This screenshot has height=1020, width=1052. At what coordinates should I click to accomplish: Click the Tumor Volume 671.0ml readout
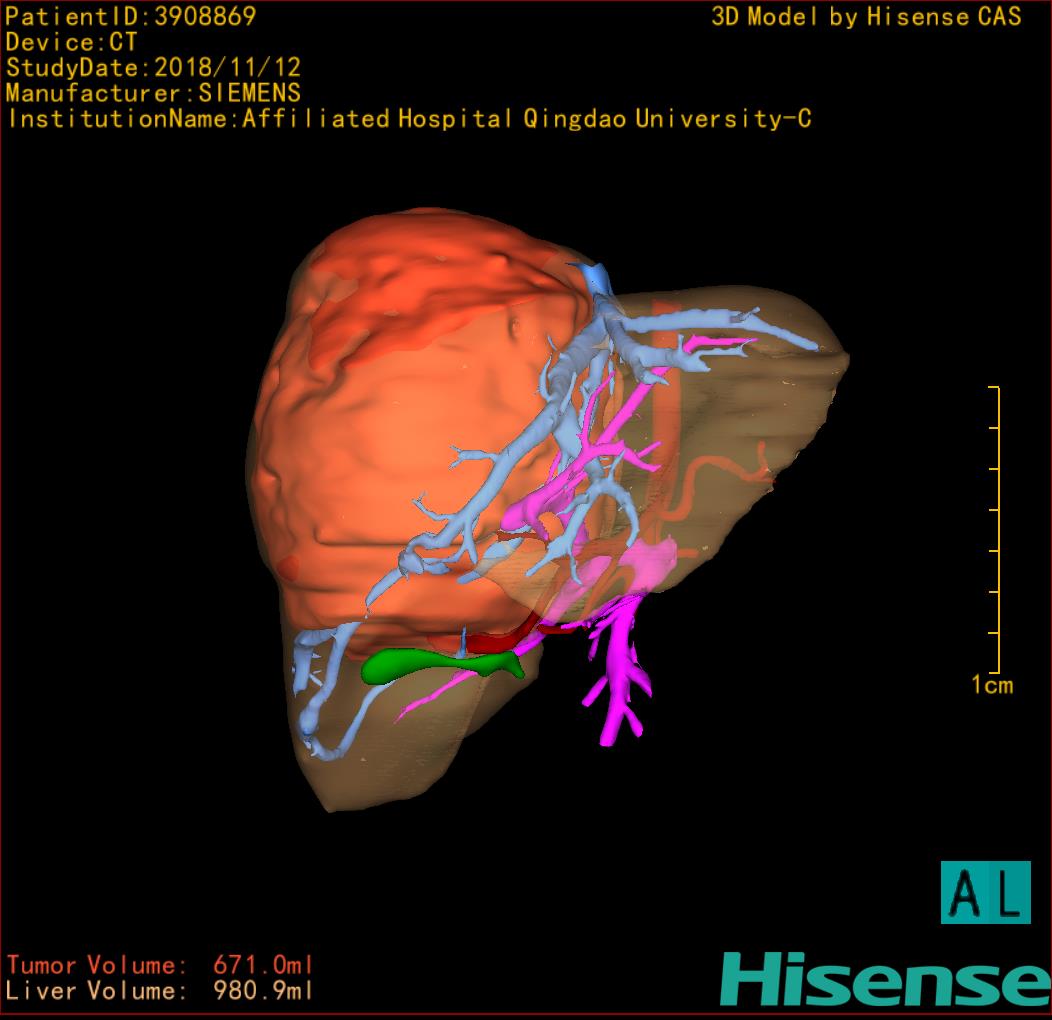point(160,966)
